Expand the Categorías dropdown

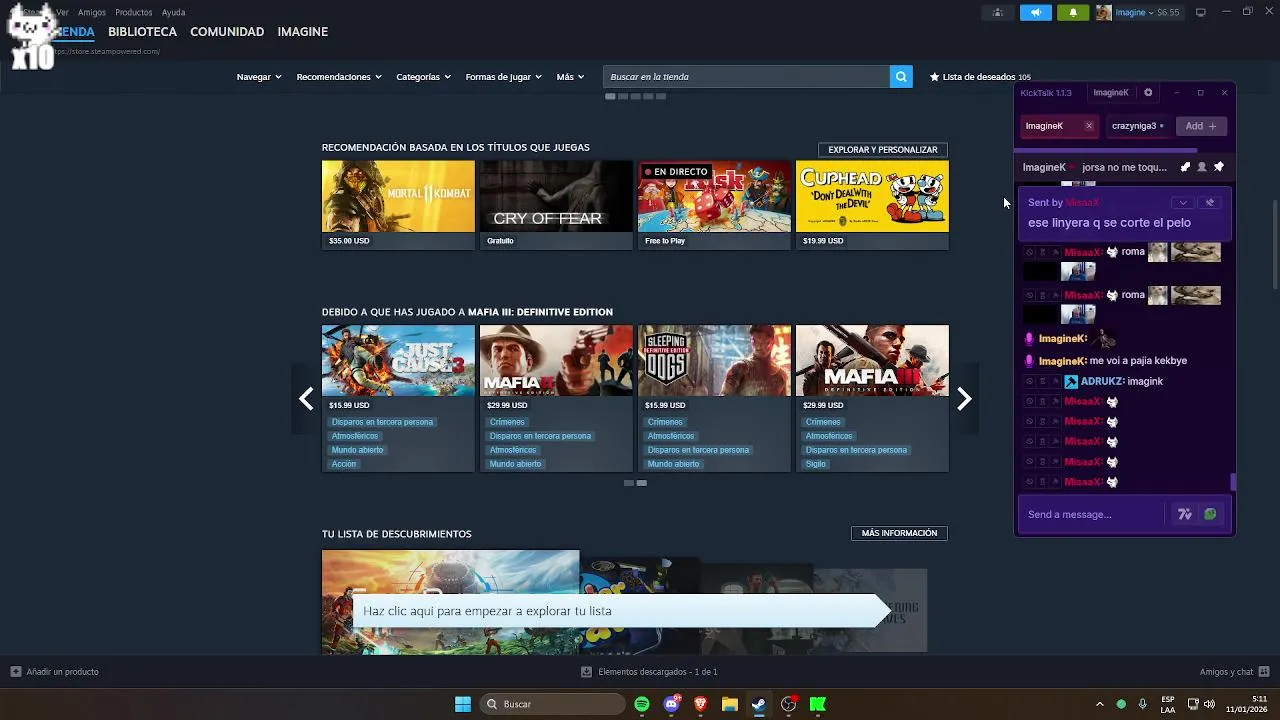point(423,77)
